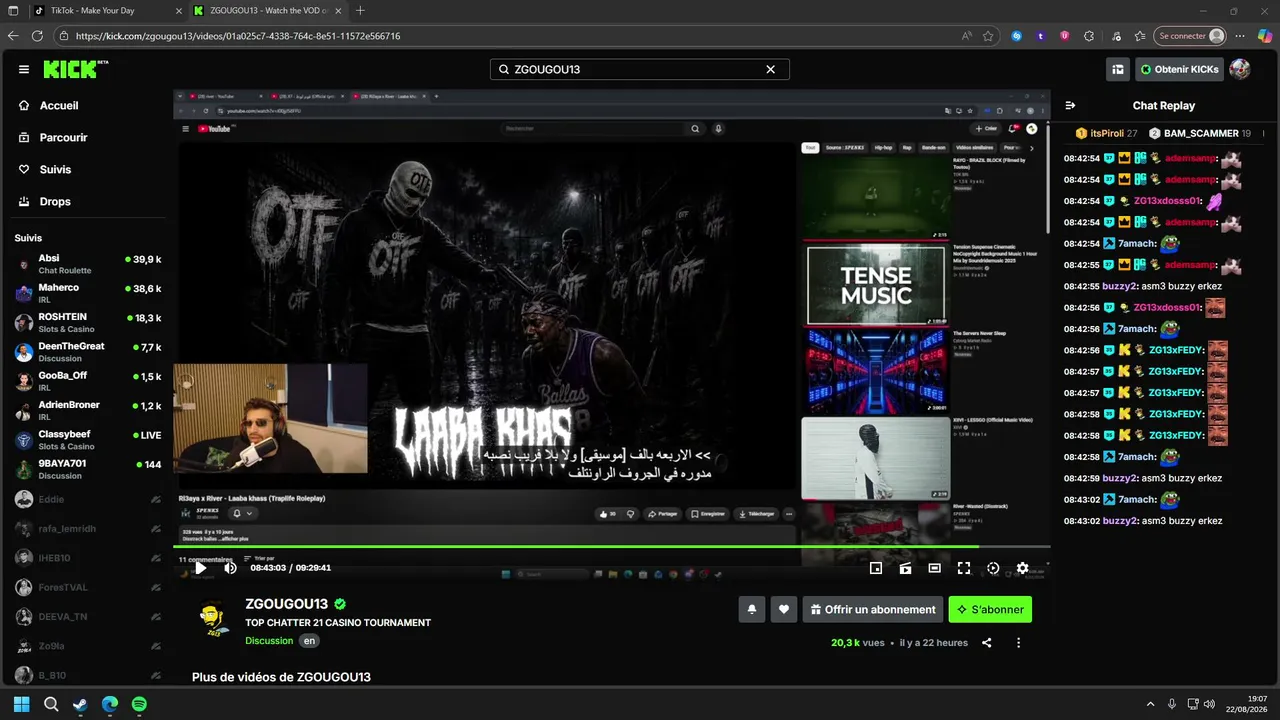1280x720 pixels.
Task: Clear the ZGOUGOU13 search query
Action: point(770,70)
